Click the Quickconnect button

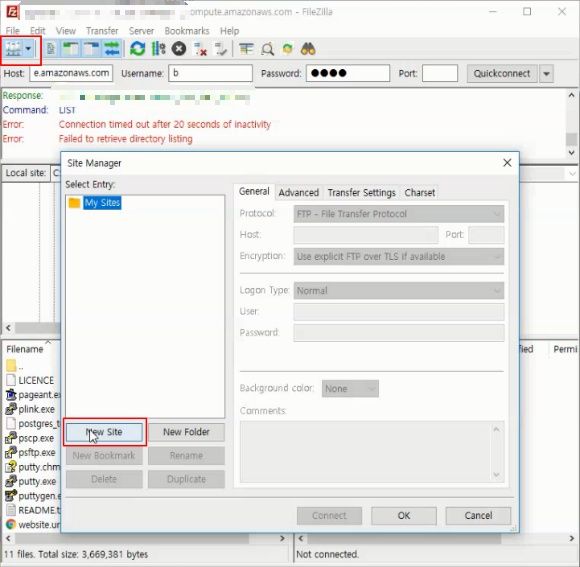(502, 73)
